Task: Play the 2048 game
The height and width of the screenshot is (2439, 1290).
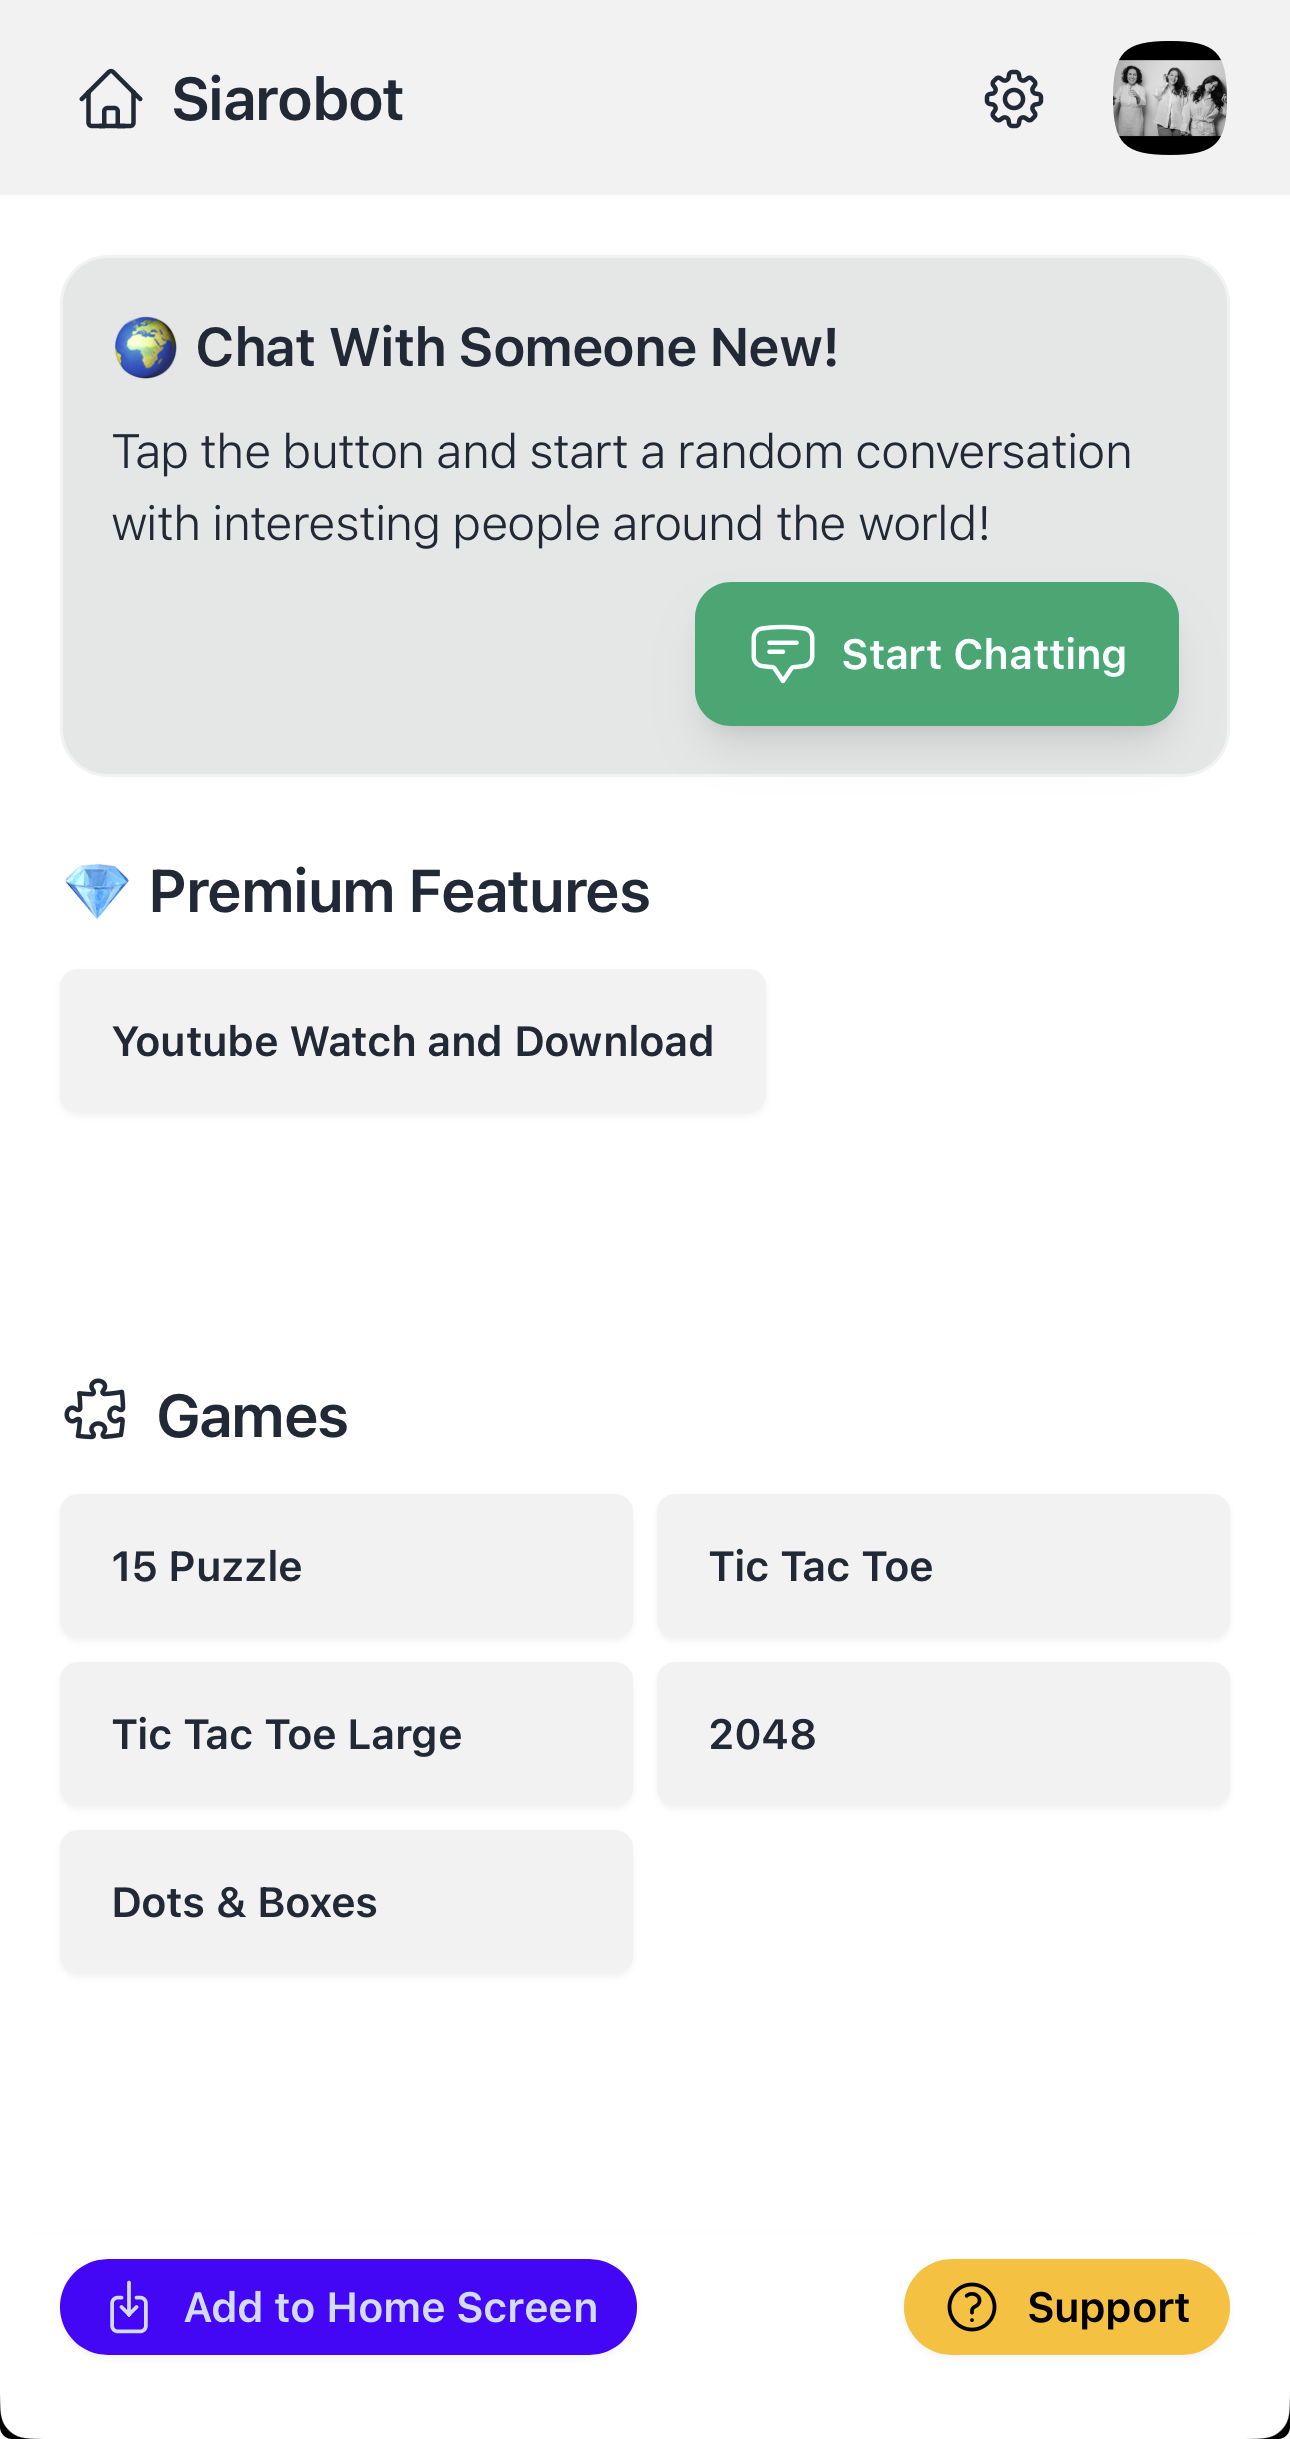Action: [x=944, y=1734]
